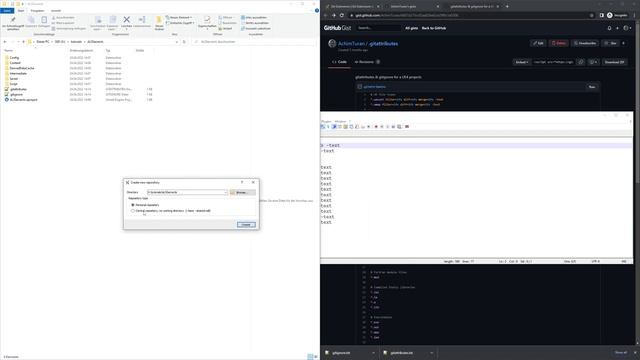Select the .uproject file in the list

coord(24,100)
